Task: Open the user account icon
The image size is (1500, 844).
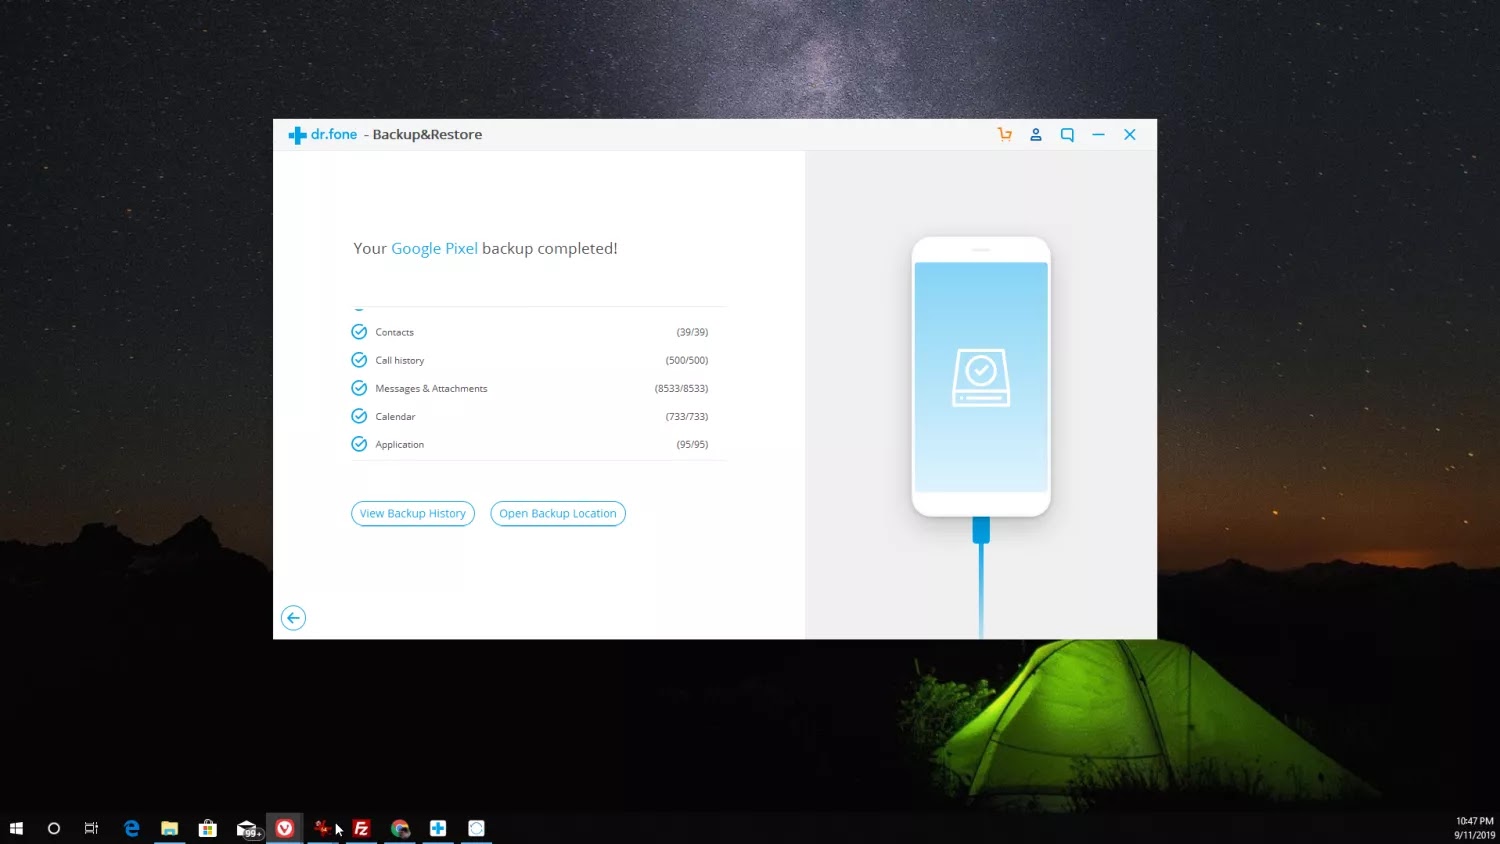Action: coord(1036,134)
